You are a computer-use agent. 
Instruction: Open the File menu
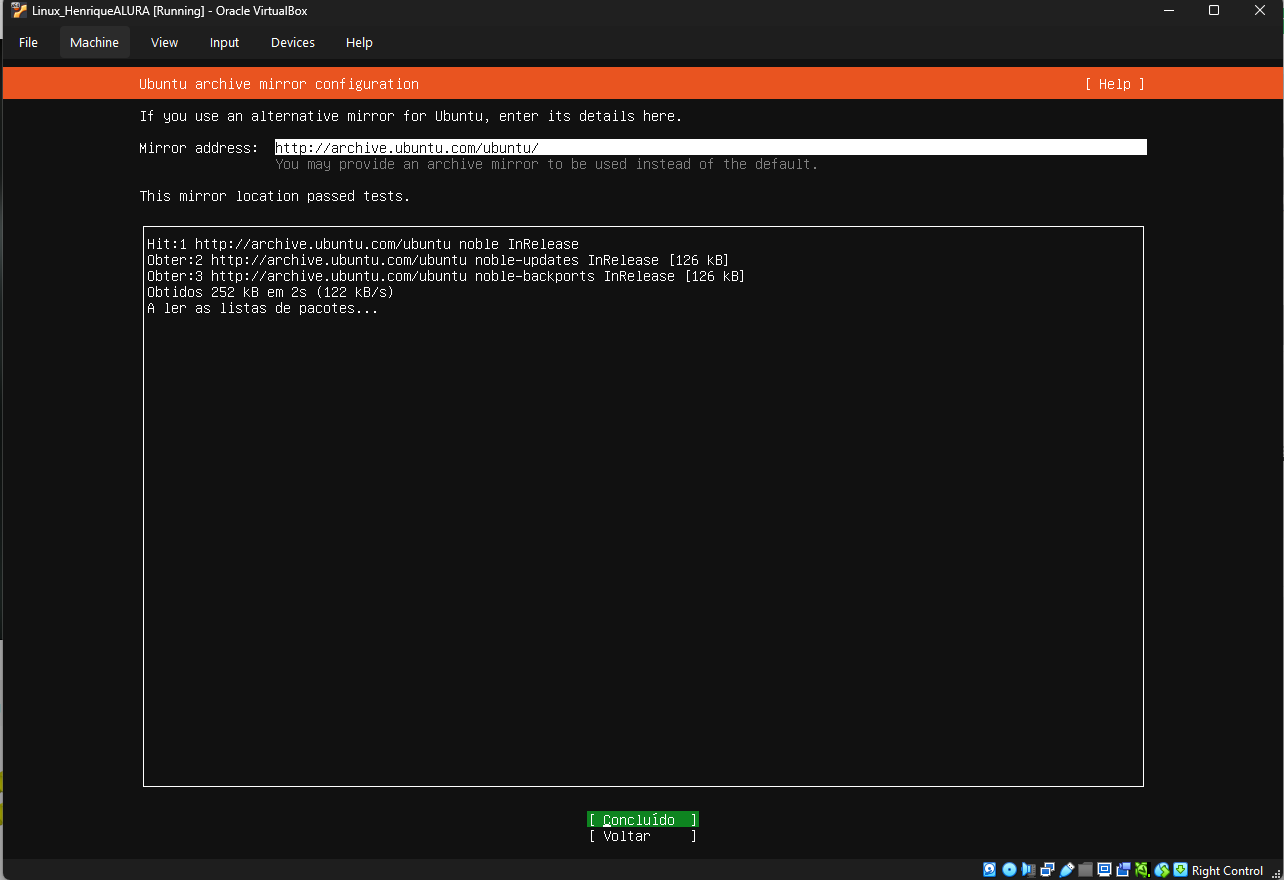(x=28, y=43)
